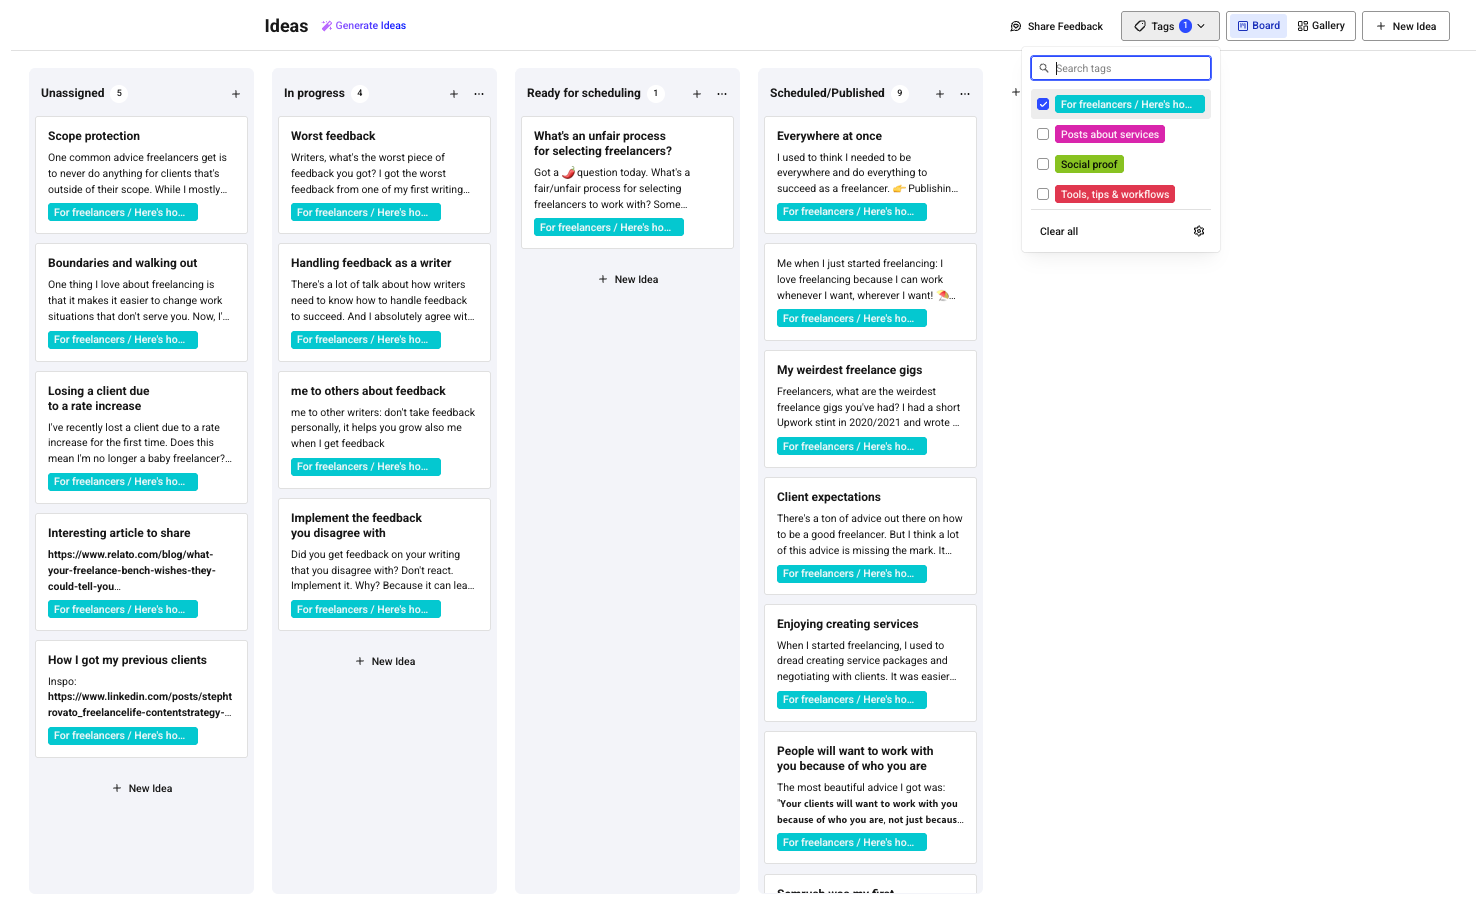Click New Idea at bottom of In progress

pyautogui.click(x=385, y=661)
